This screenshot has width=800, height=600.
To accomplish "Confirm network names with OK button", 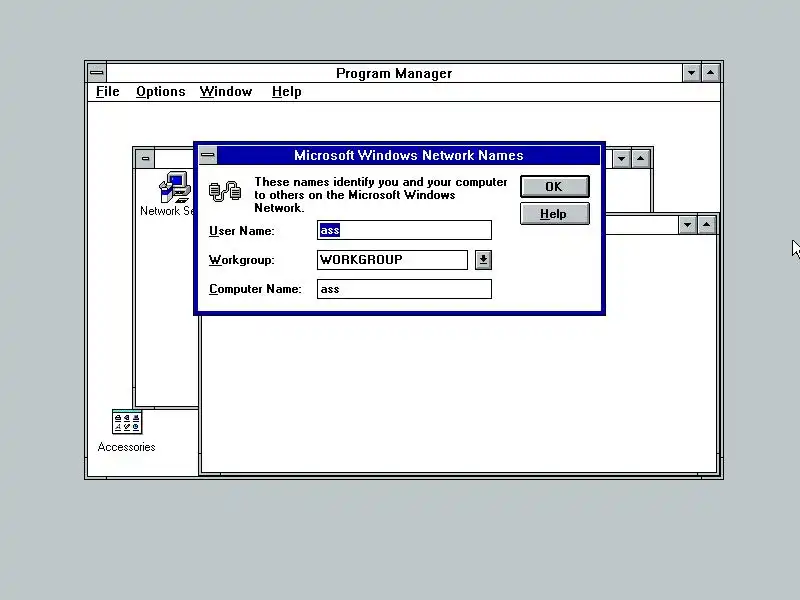I will tap(555, 187).
